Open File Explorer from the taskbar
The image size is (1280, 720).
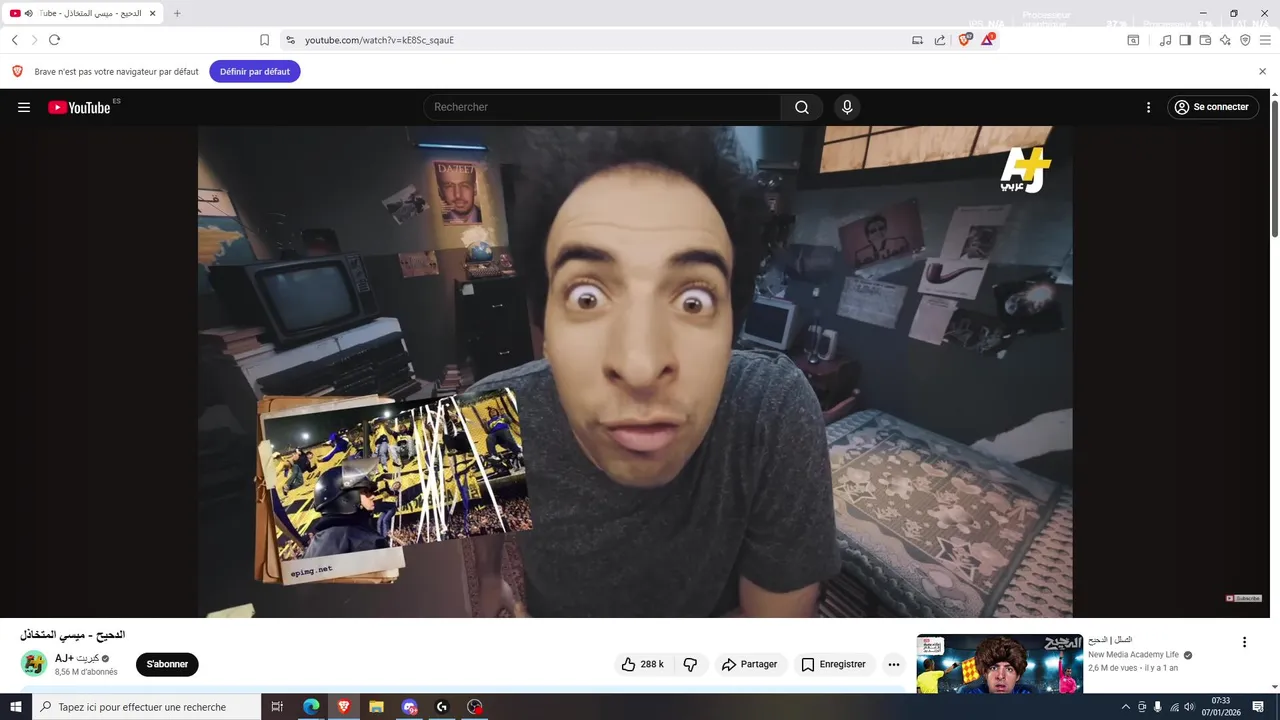pos(376,707)
